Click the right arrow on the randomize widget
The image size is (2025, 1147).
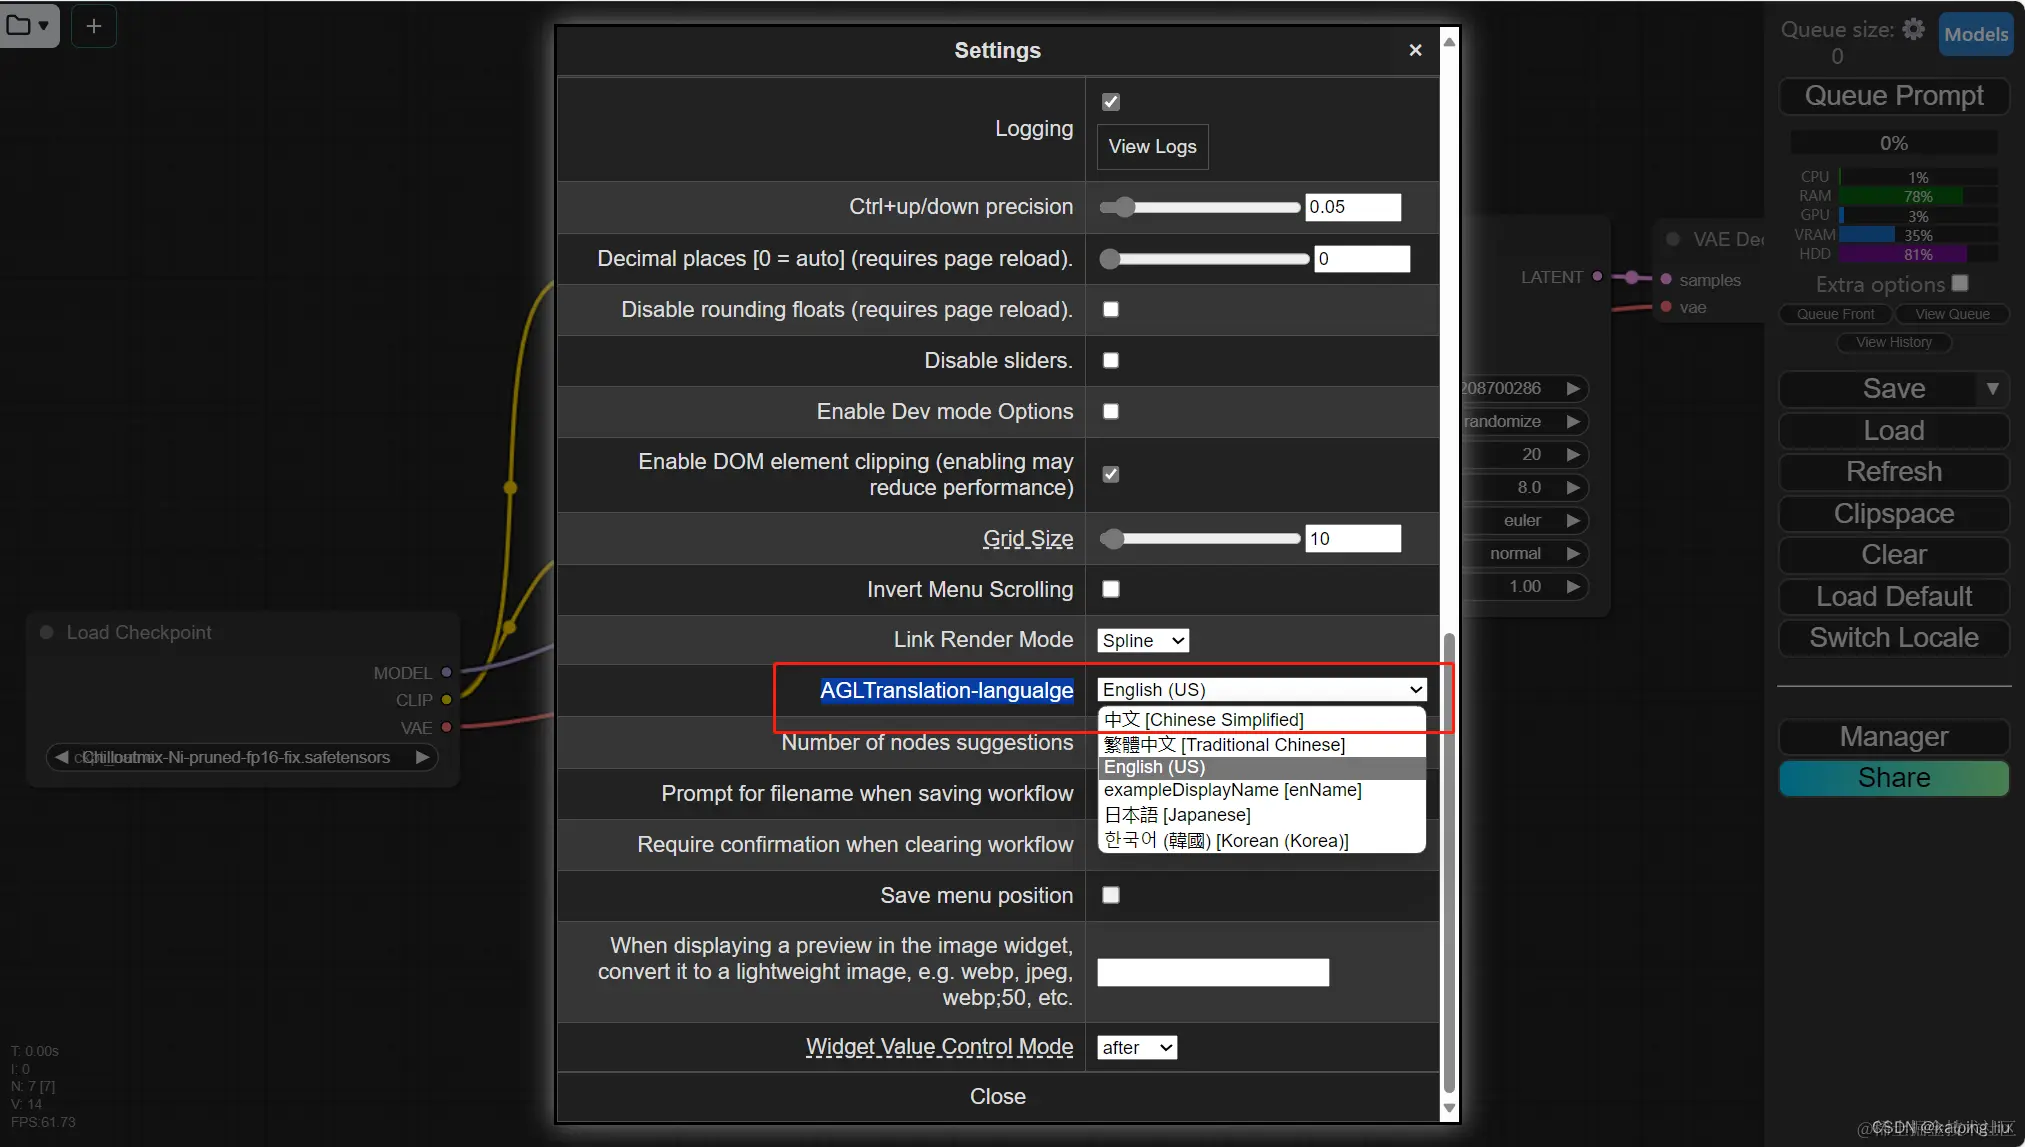click(1573, 421)
